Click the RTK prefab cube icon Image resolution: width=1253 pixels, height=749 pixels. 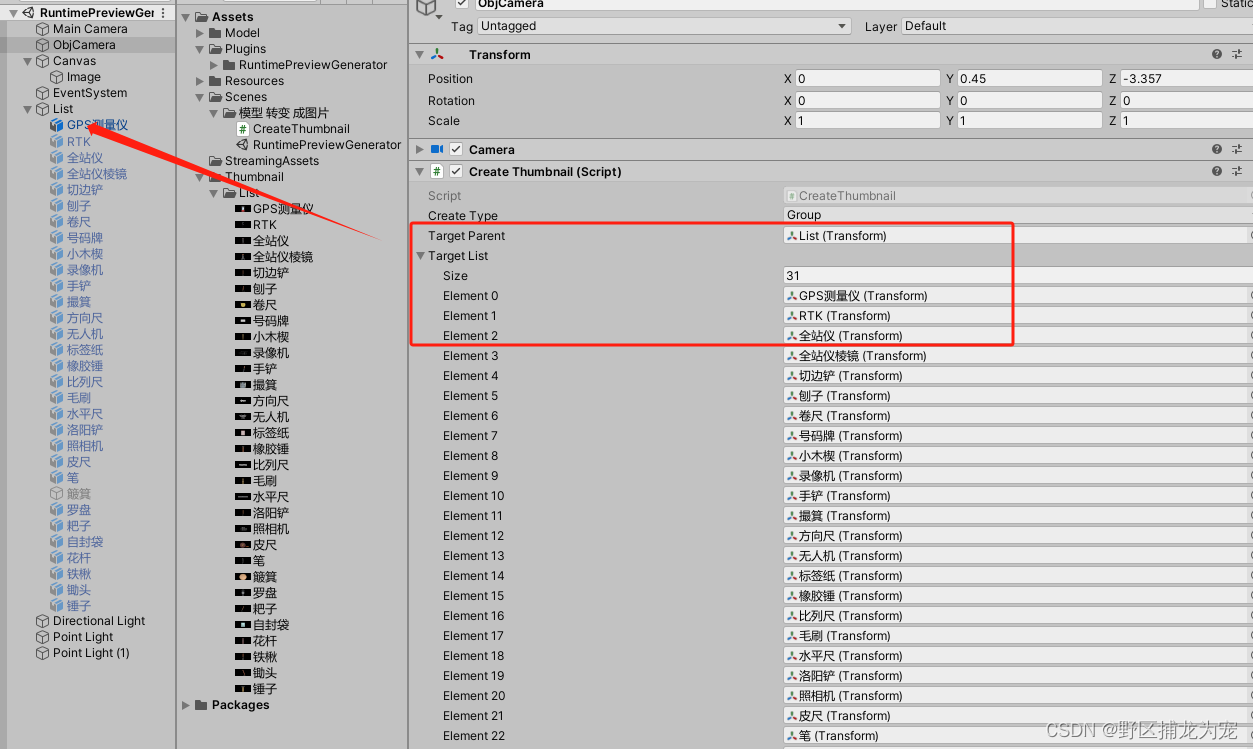(57, 142)
